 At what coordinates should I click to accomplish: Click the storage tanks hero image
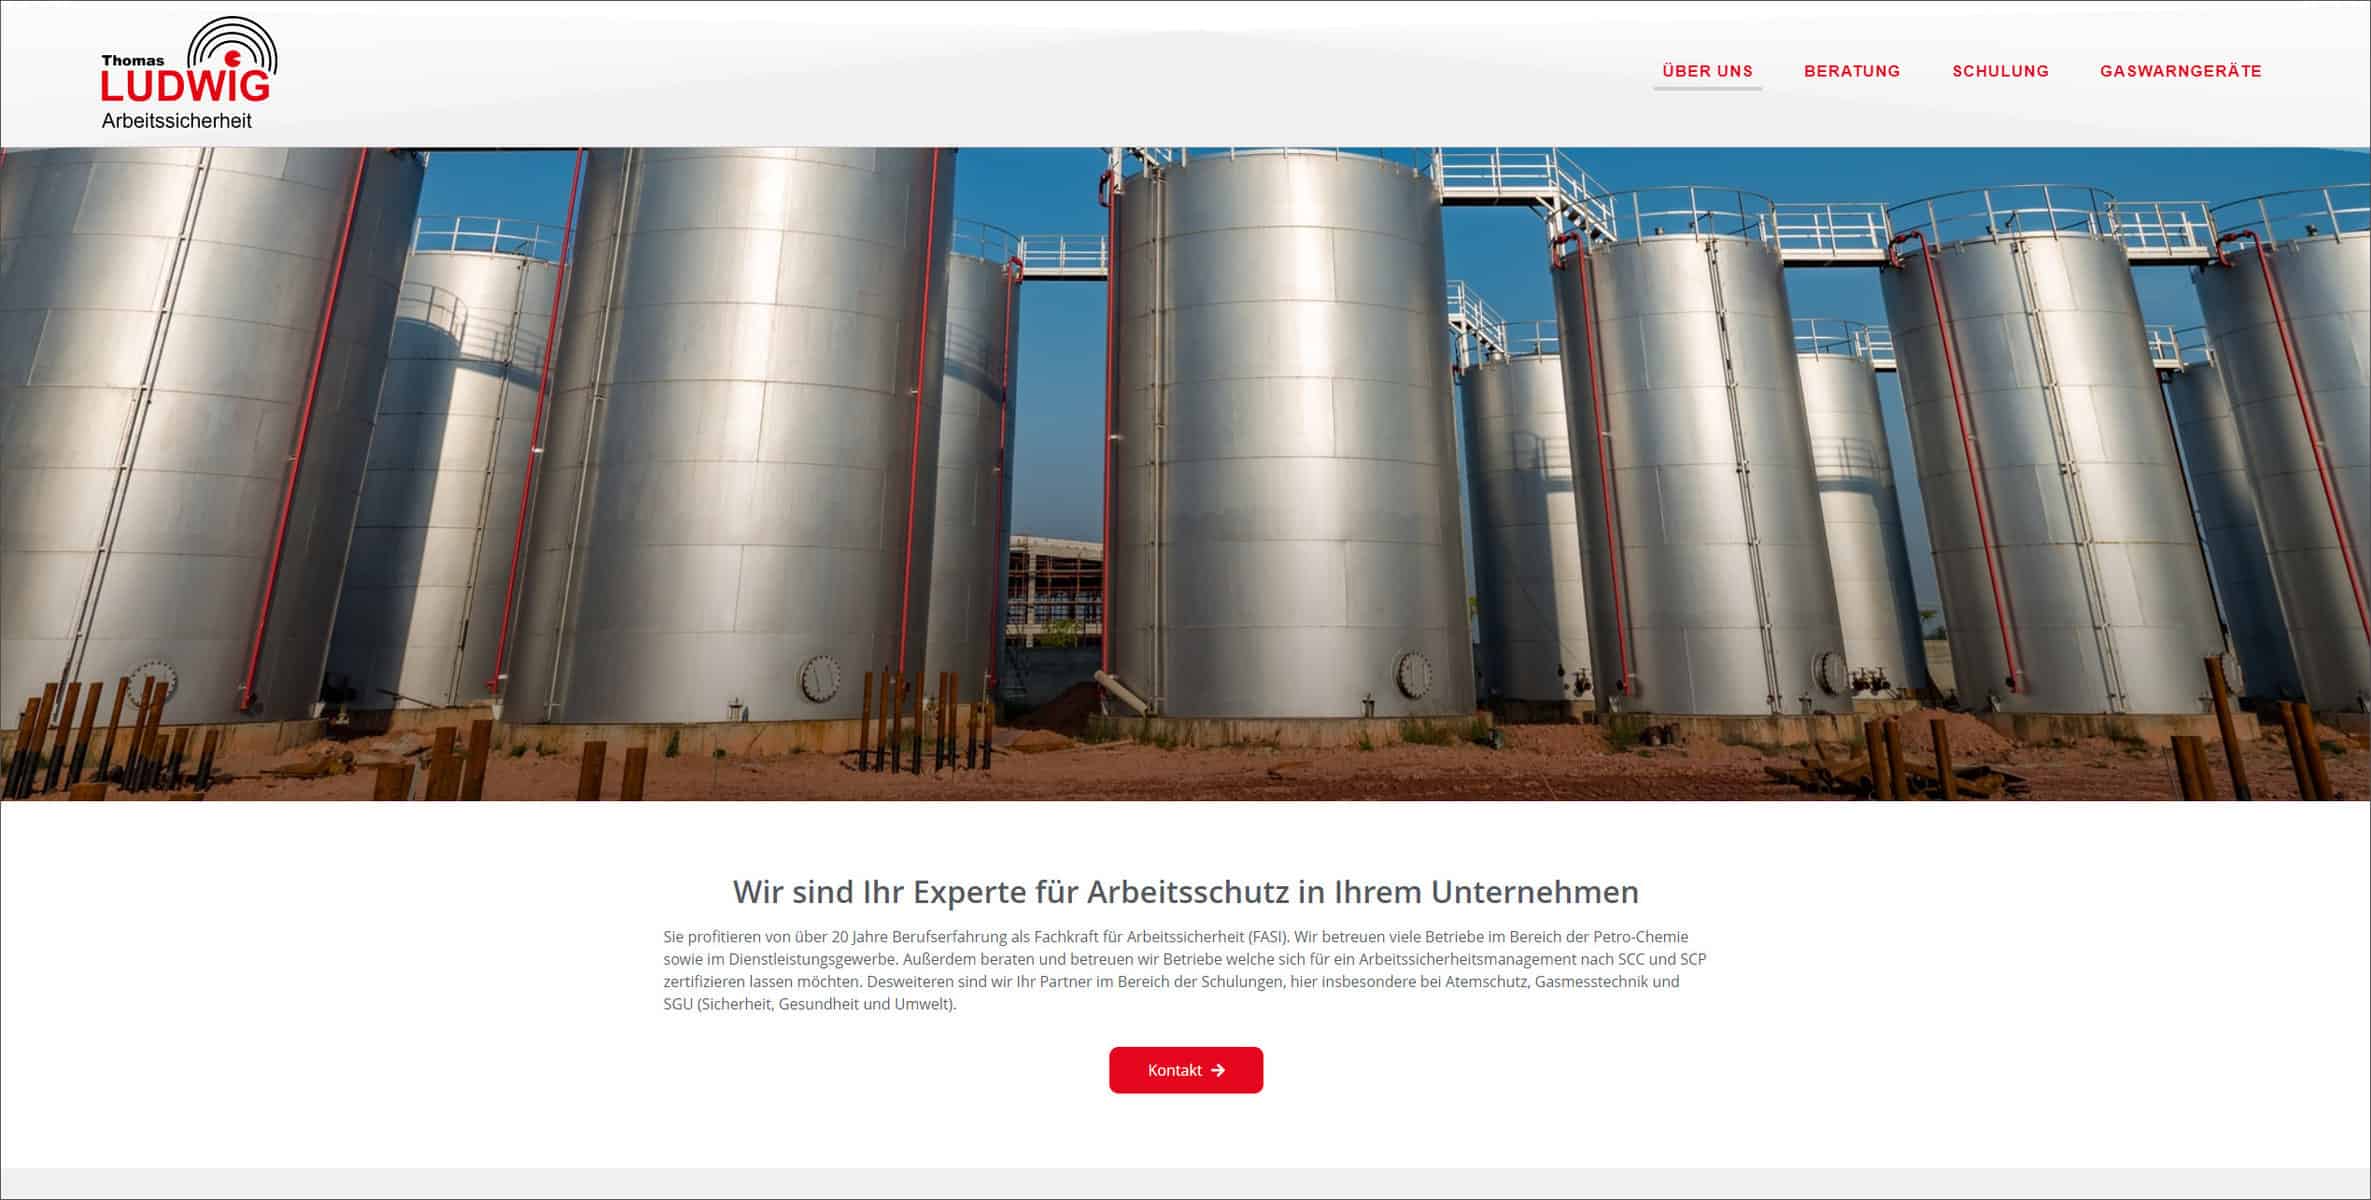[x=1185, y=474]
